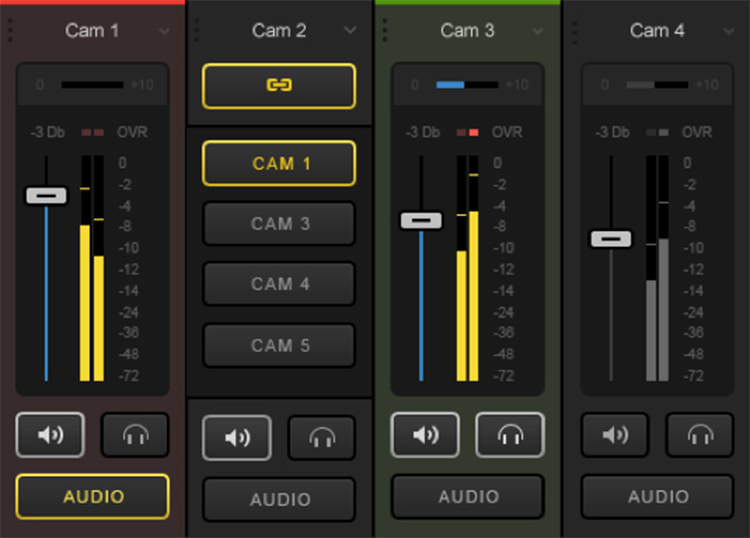Click the headphones icon under Cam 3

coord(510,435)
